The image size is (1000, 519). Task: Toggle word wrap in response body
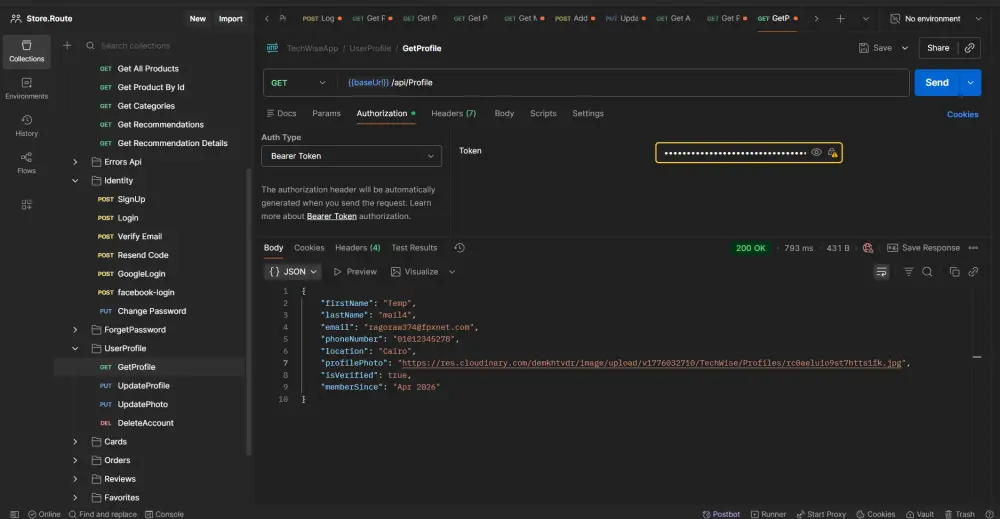point(881,272)
